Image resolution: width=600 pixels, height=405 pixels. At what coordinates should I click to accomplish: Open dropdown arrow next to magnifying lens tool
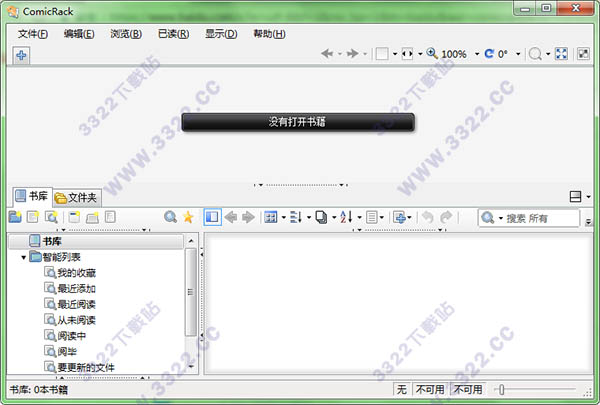(x=548, y=54)
